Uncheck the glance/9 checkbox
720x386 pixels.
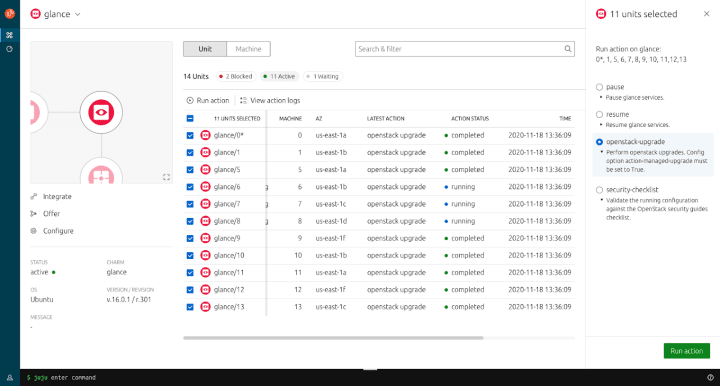[x=190, y=238]
